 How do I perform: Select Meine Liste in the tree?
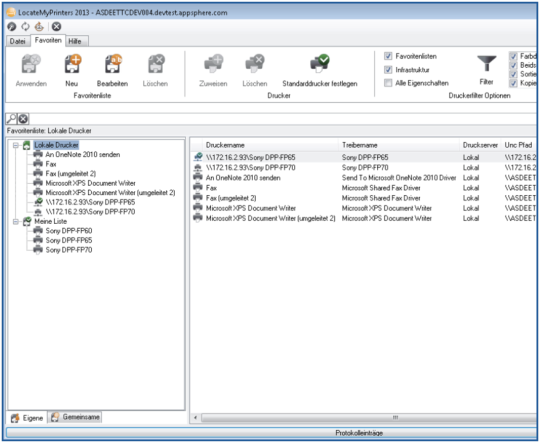point(51,221)
